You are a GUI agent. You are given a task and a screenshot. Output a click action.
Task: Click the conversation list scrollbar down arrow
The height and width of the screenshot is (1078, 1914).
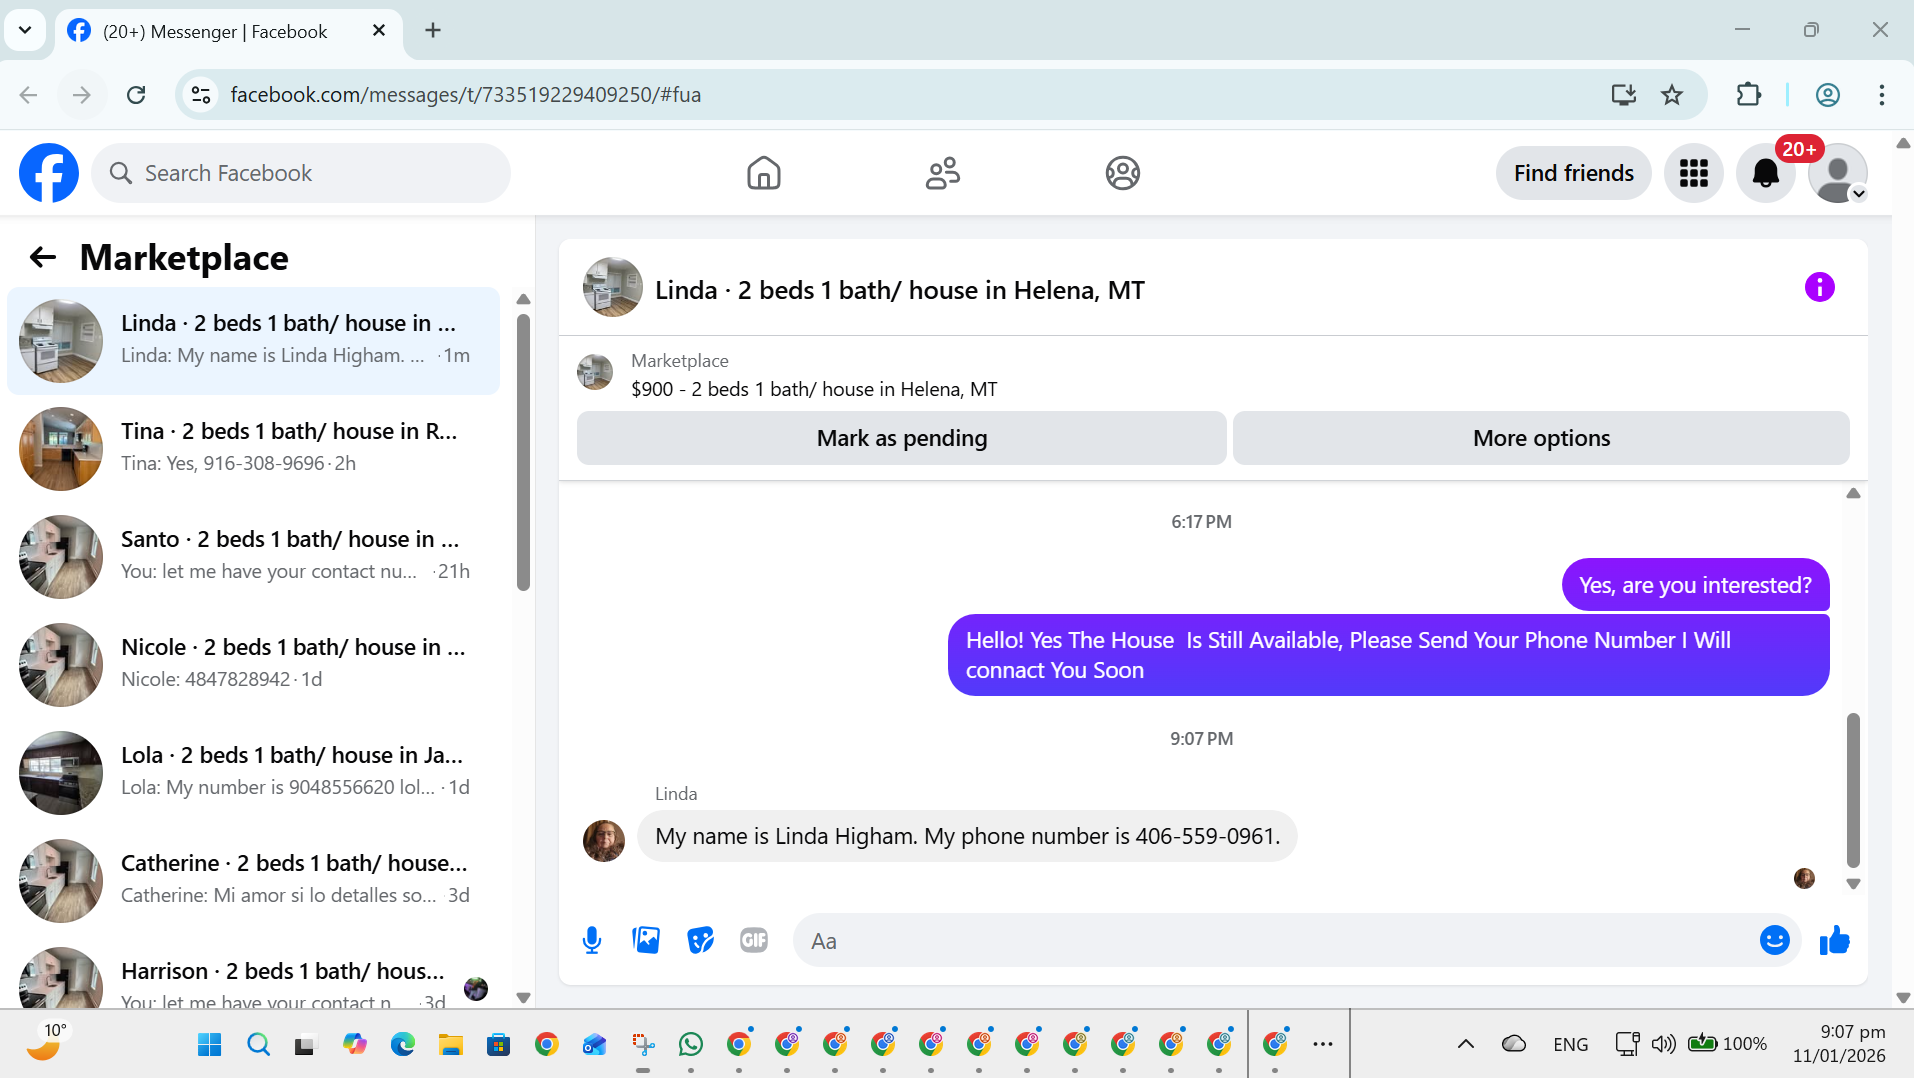click(522, 997)
